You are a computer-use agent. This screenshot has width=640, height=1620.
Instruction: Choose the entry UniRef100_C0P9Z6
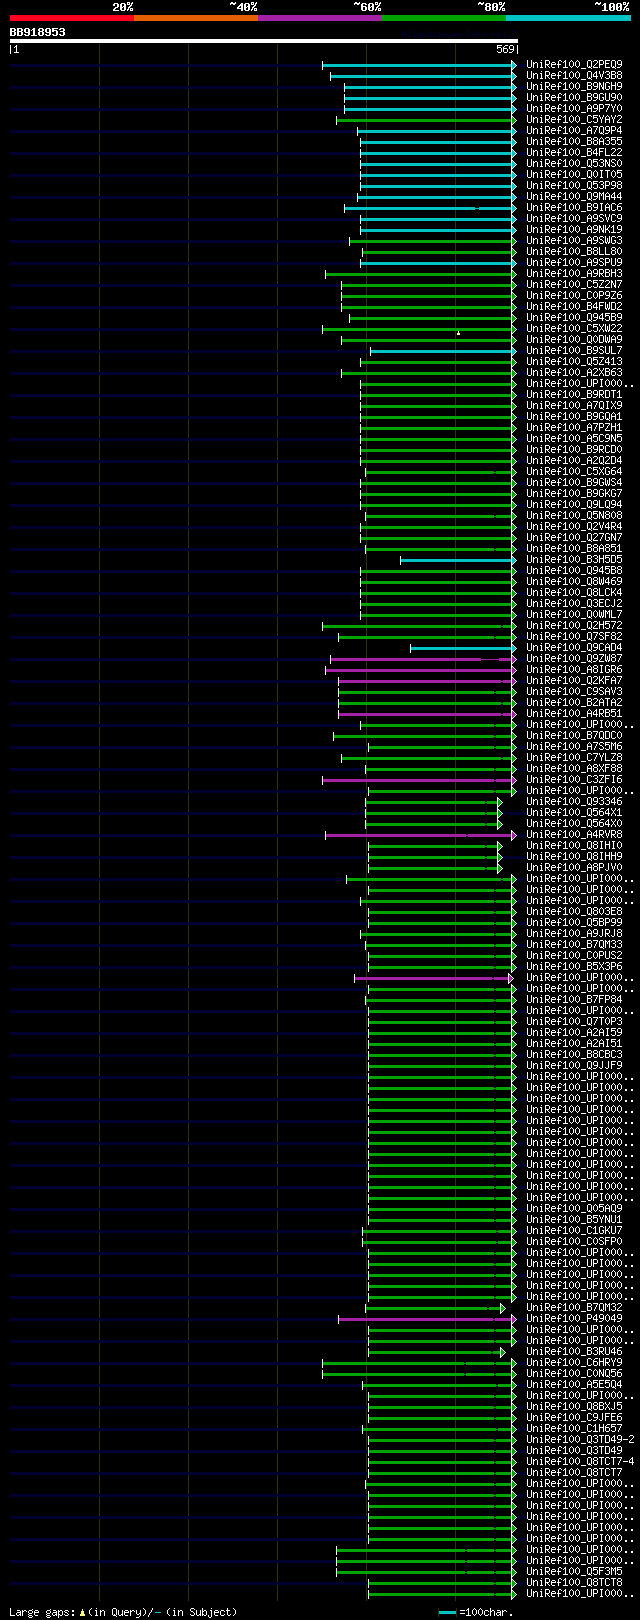(x=574, y=295)
